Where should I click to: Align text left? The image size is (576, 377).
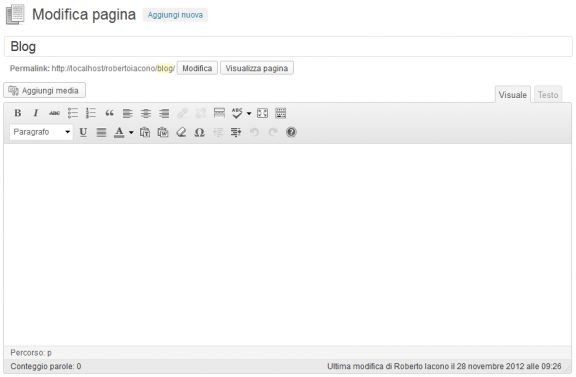pyautogui.click(x=127, y=113)
